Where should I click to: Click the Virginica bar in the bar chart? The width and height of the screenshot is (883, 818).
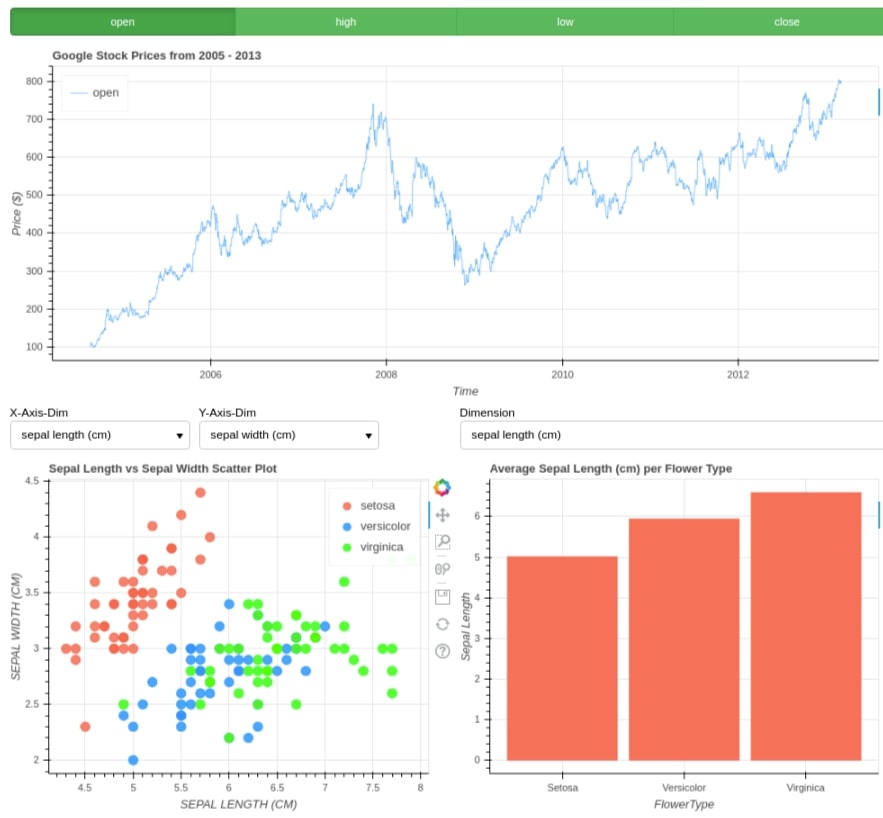(806, 626)
